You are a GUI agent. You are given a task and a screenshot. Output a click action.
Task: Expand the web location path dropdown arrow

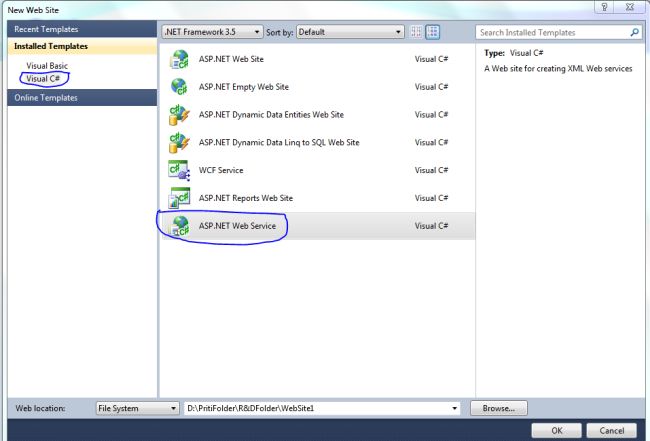coord(454,408)
